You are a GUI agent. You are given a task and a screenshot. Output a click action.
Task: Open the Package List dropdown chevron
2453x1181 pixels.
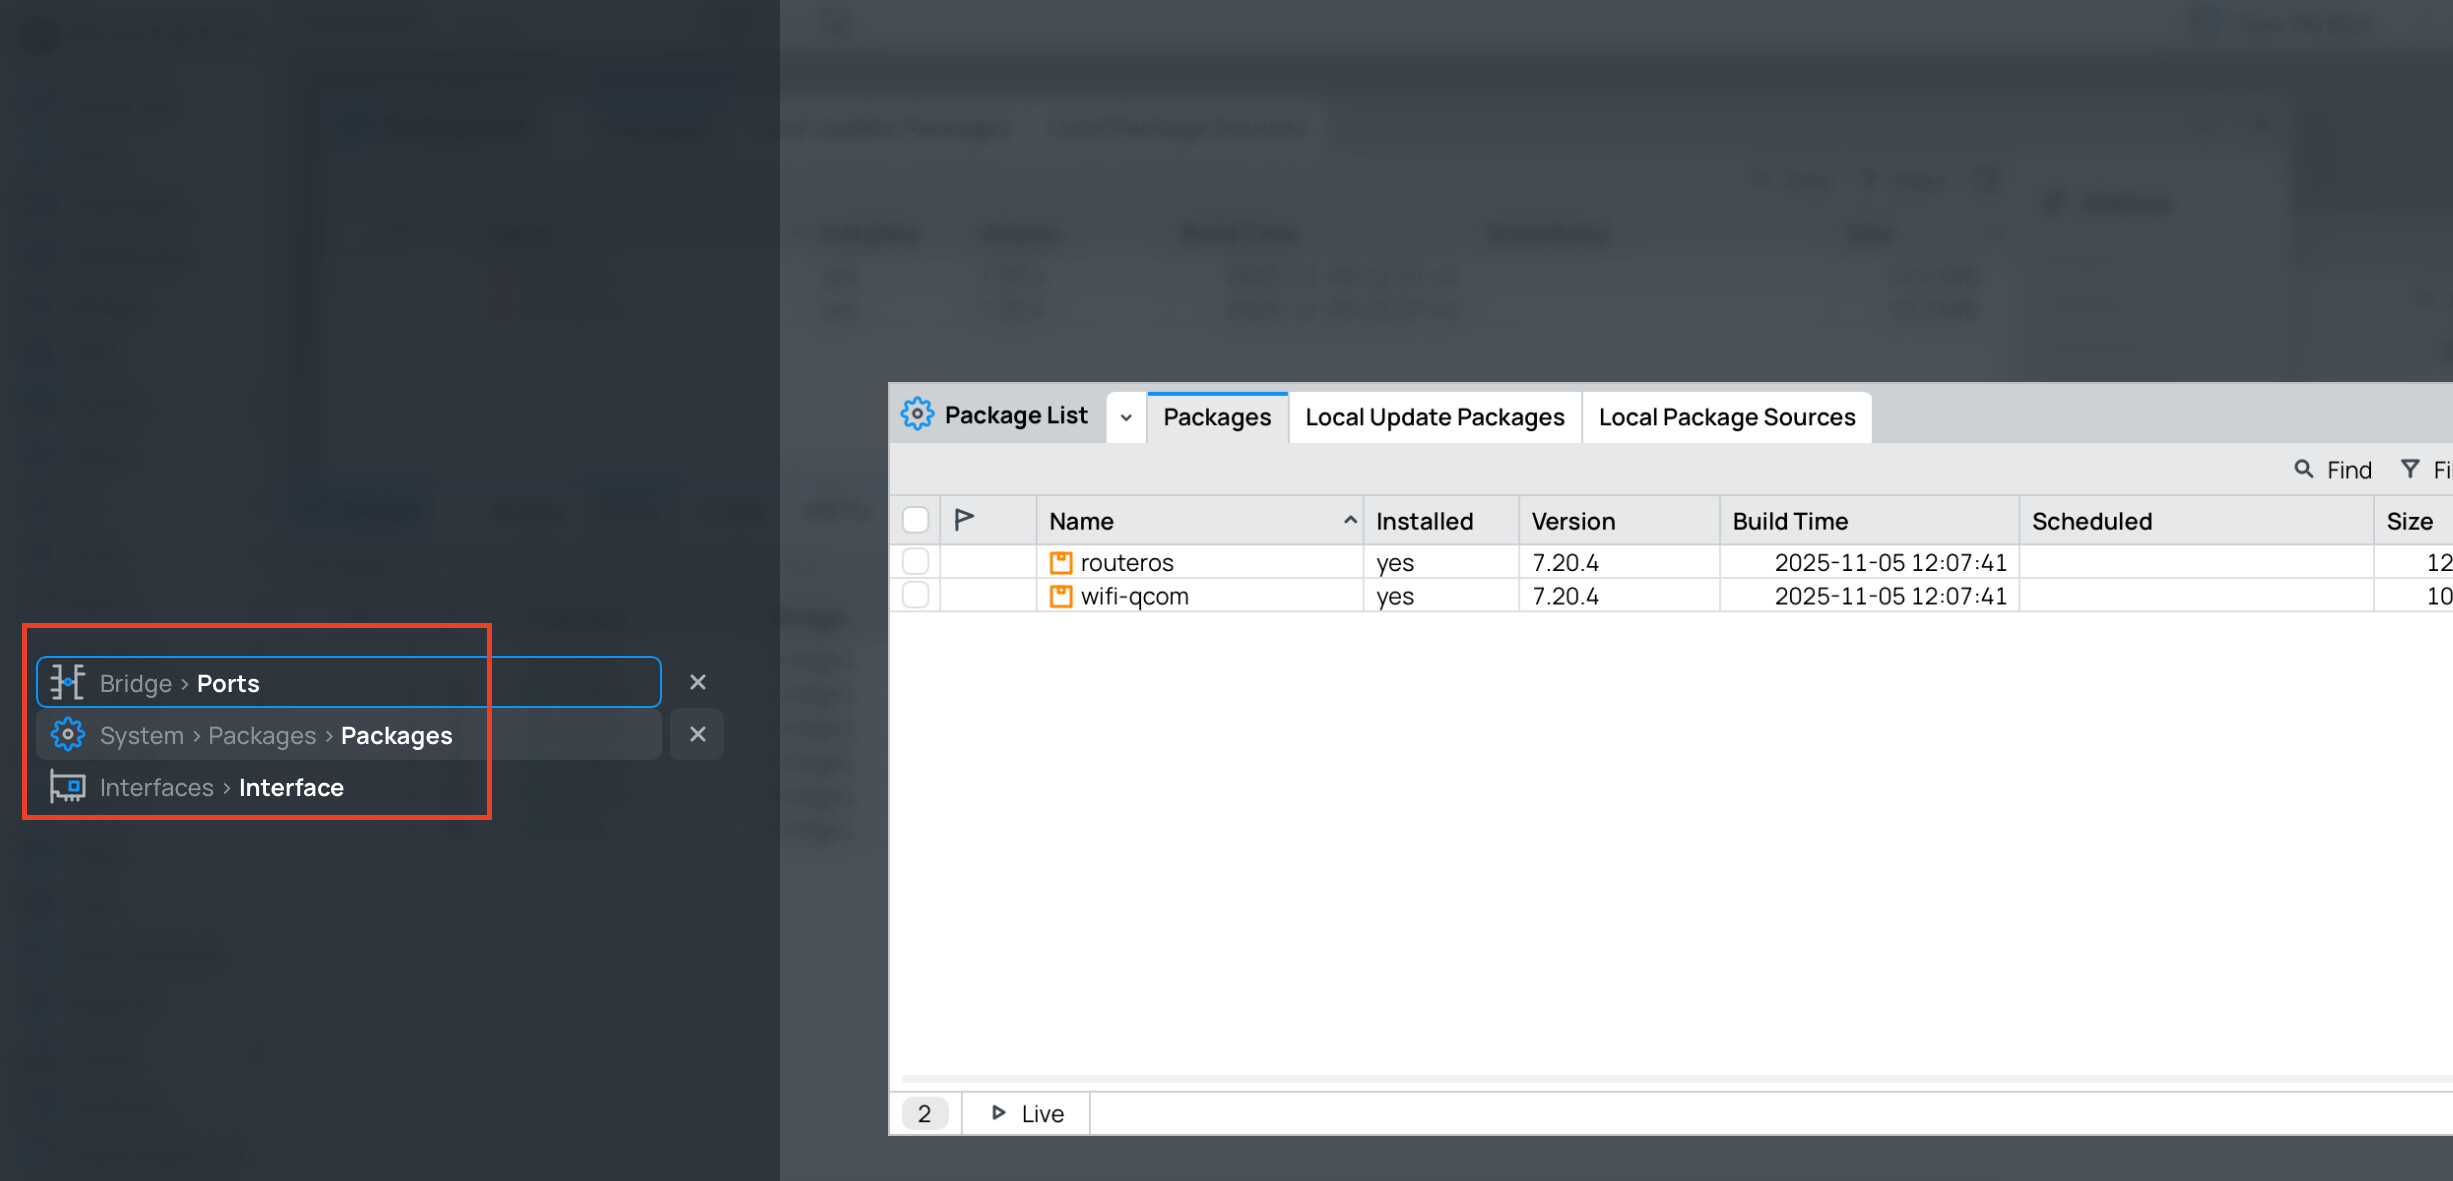1126,417
